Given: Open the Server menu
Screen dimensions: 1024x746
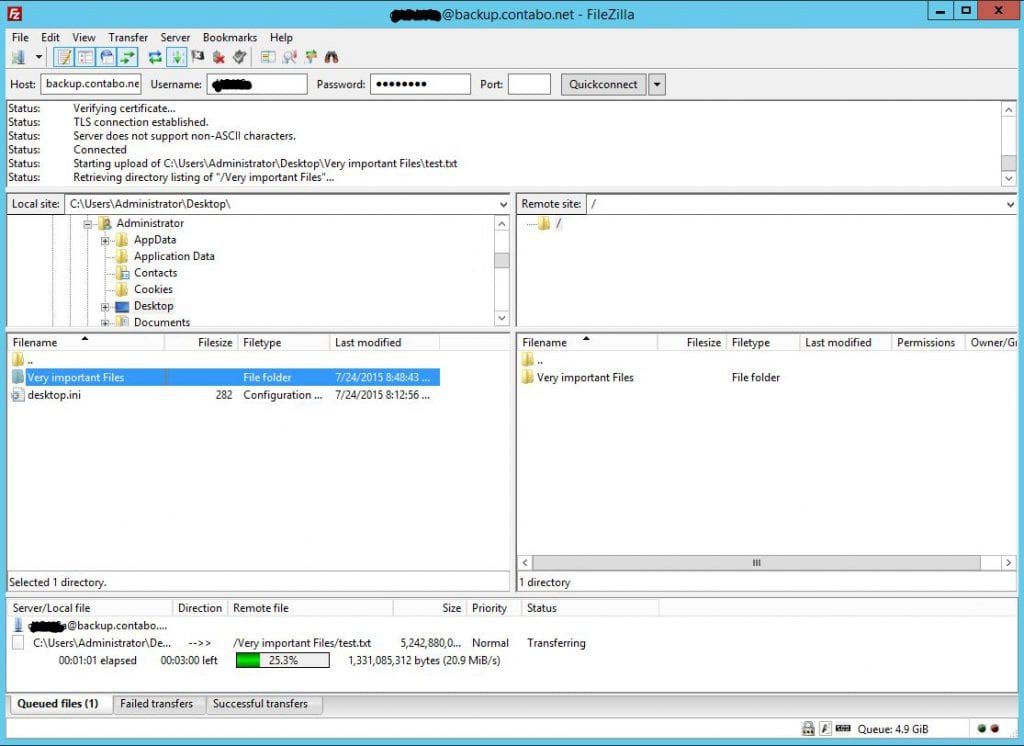Looking at the screenshot, I should point(175,37).
